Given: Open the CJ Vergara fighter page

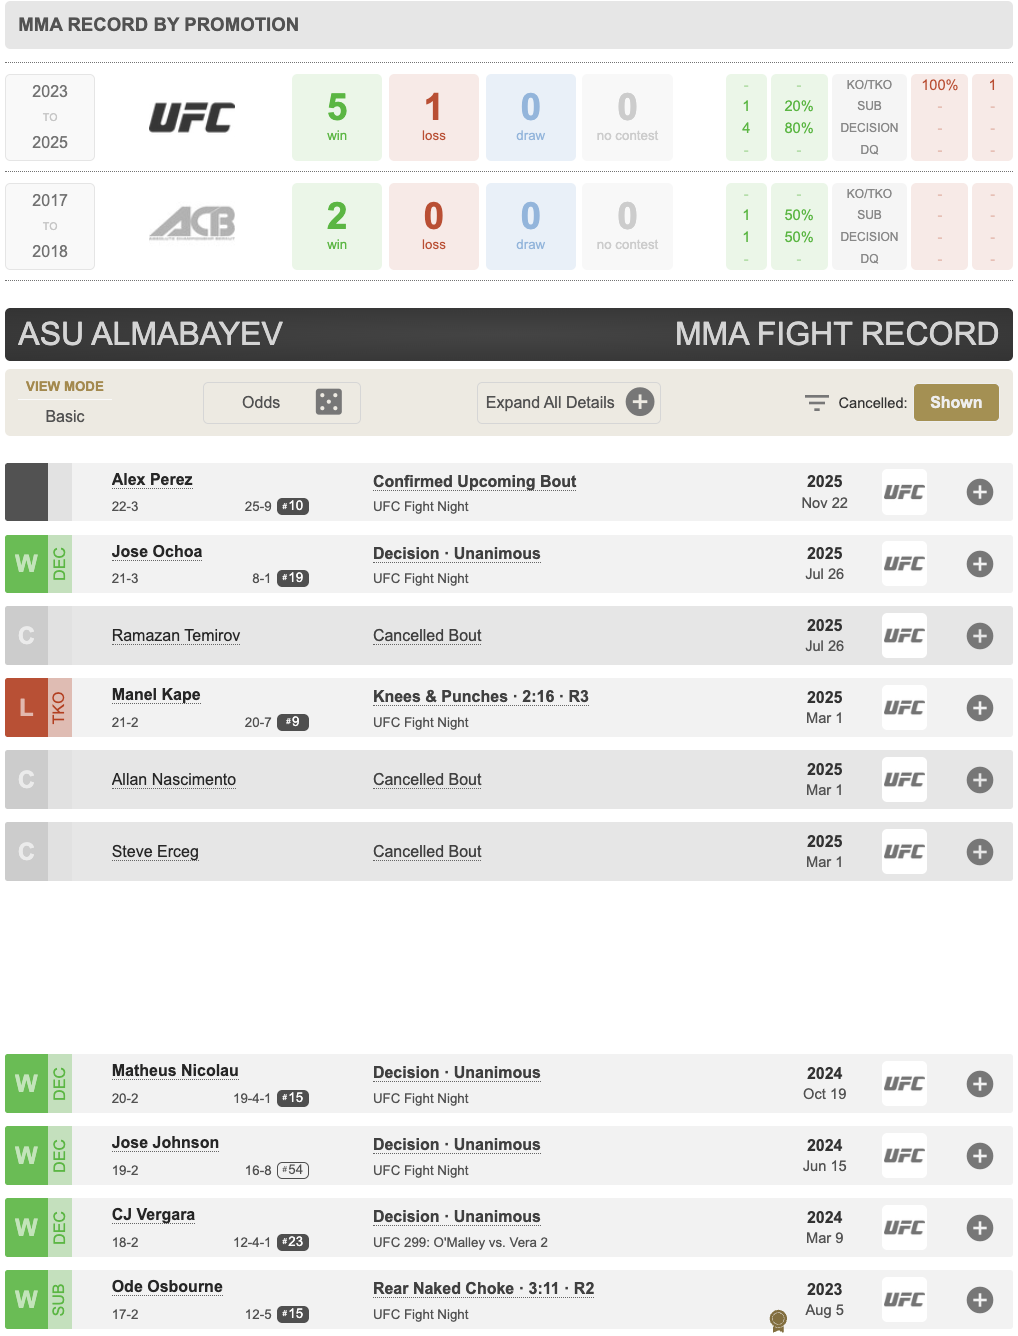Looking at the screenshot, I should (153, 1215).
